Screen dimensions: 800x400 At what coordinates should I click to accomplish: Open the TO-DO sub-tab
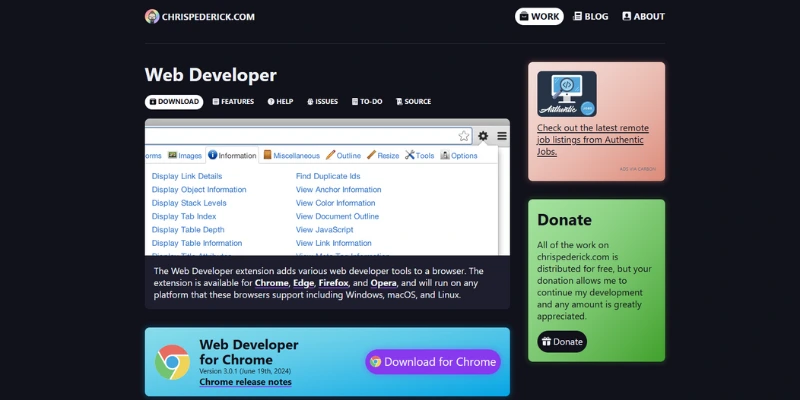click(367, 102)
